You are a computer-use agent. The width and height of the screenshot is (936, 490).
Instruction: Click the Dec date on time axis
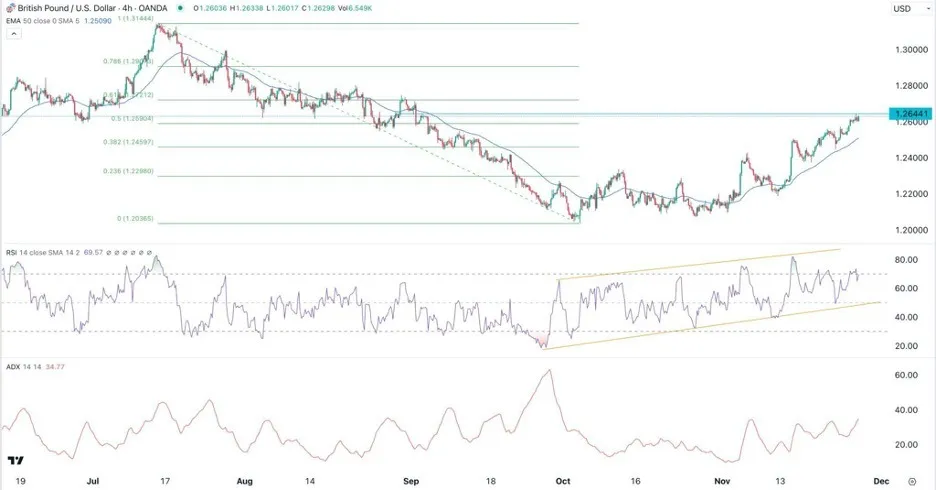[x=881, y=481]
